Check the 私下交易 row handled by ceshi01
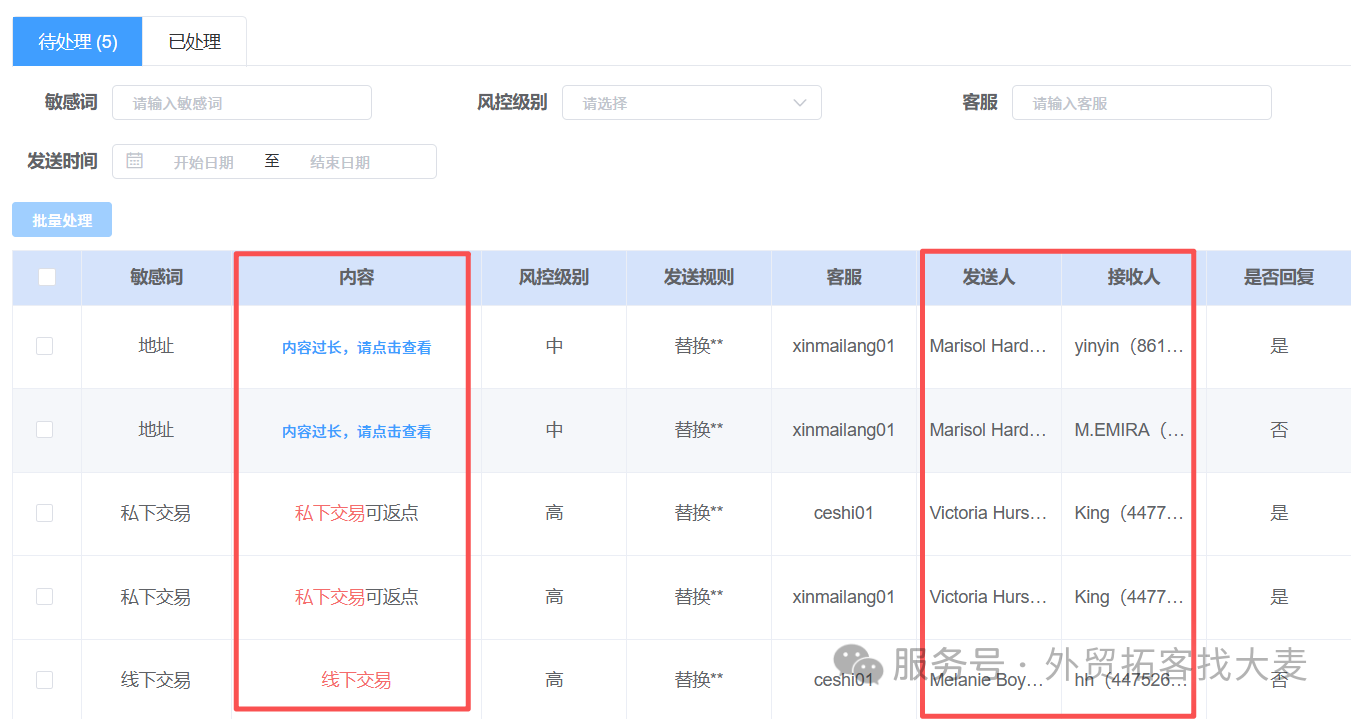The width and height of the screenshot is (1351, 719). (45, 513)
